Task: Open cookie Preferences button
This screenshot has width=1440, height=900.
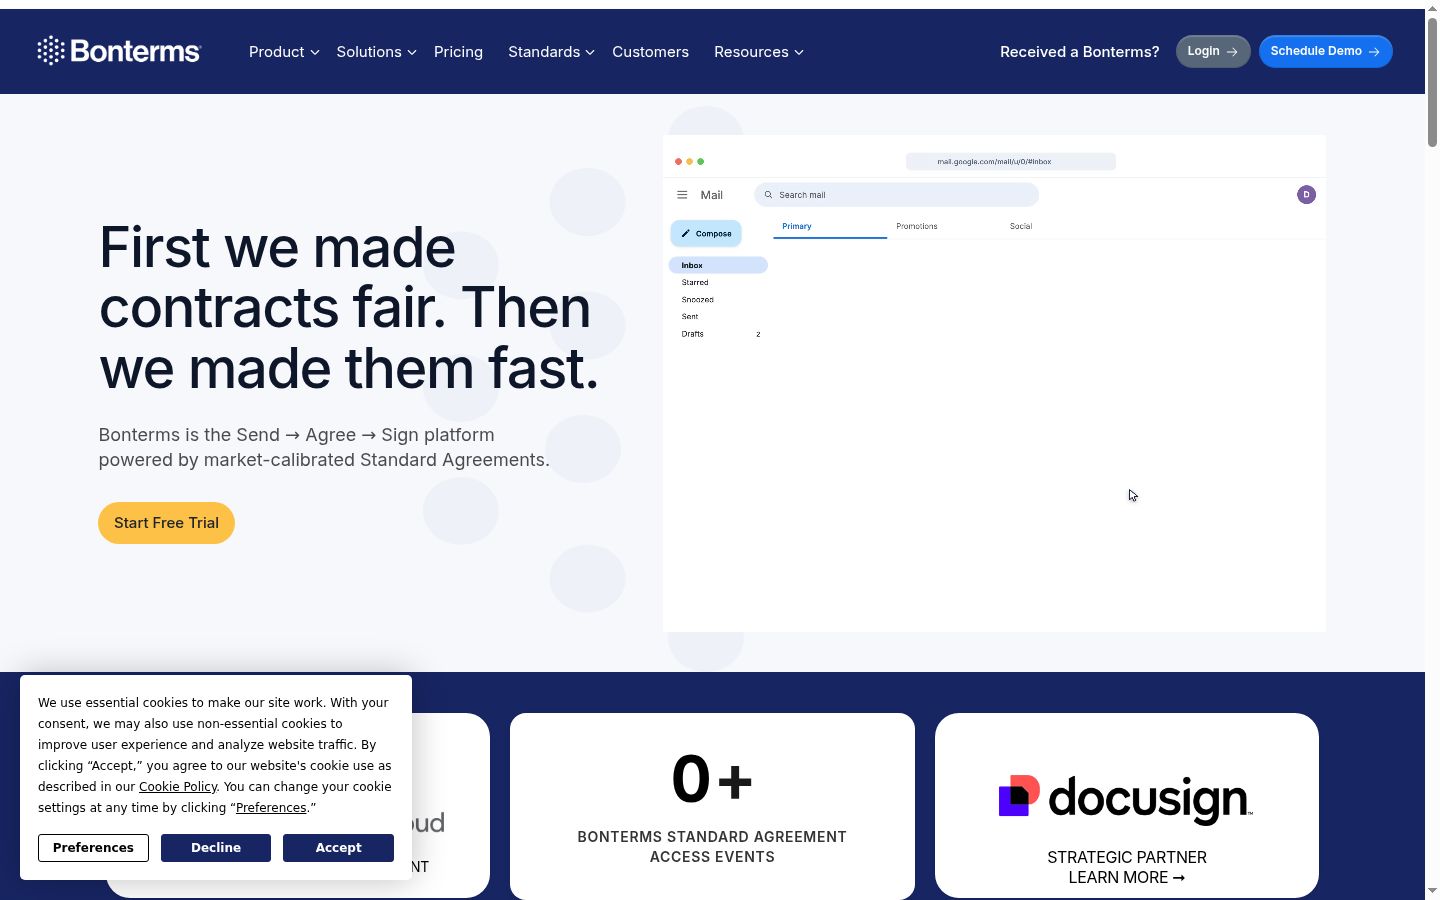Action: [93, 848]
